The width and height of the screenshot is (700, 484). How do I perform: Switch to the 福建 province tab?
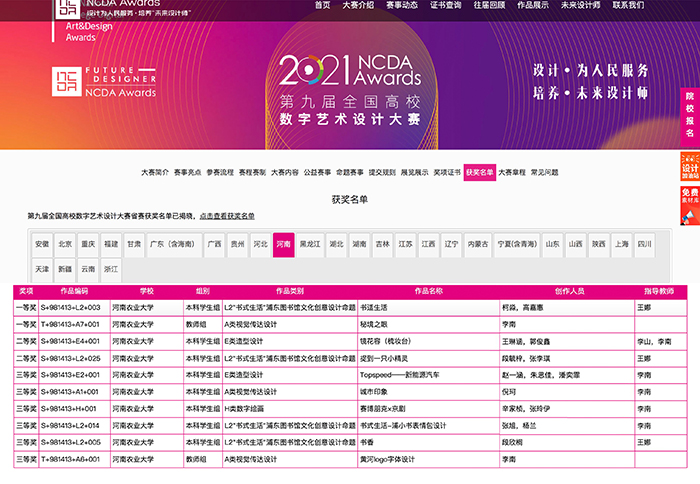click(x=111, y=244)
